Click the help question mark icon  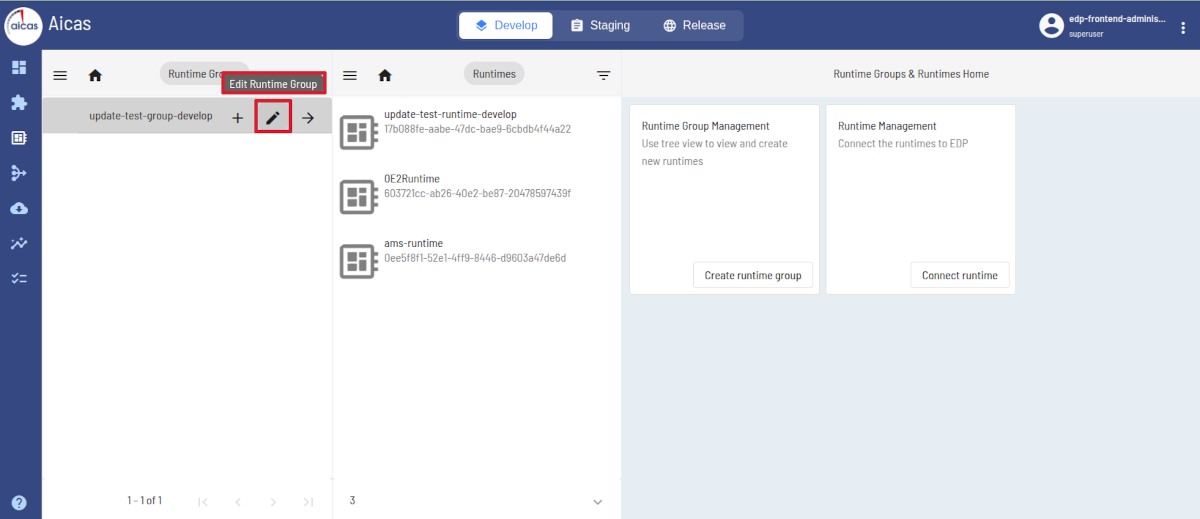pyautogui.click(x=19, y=502)
